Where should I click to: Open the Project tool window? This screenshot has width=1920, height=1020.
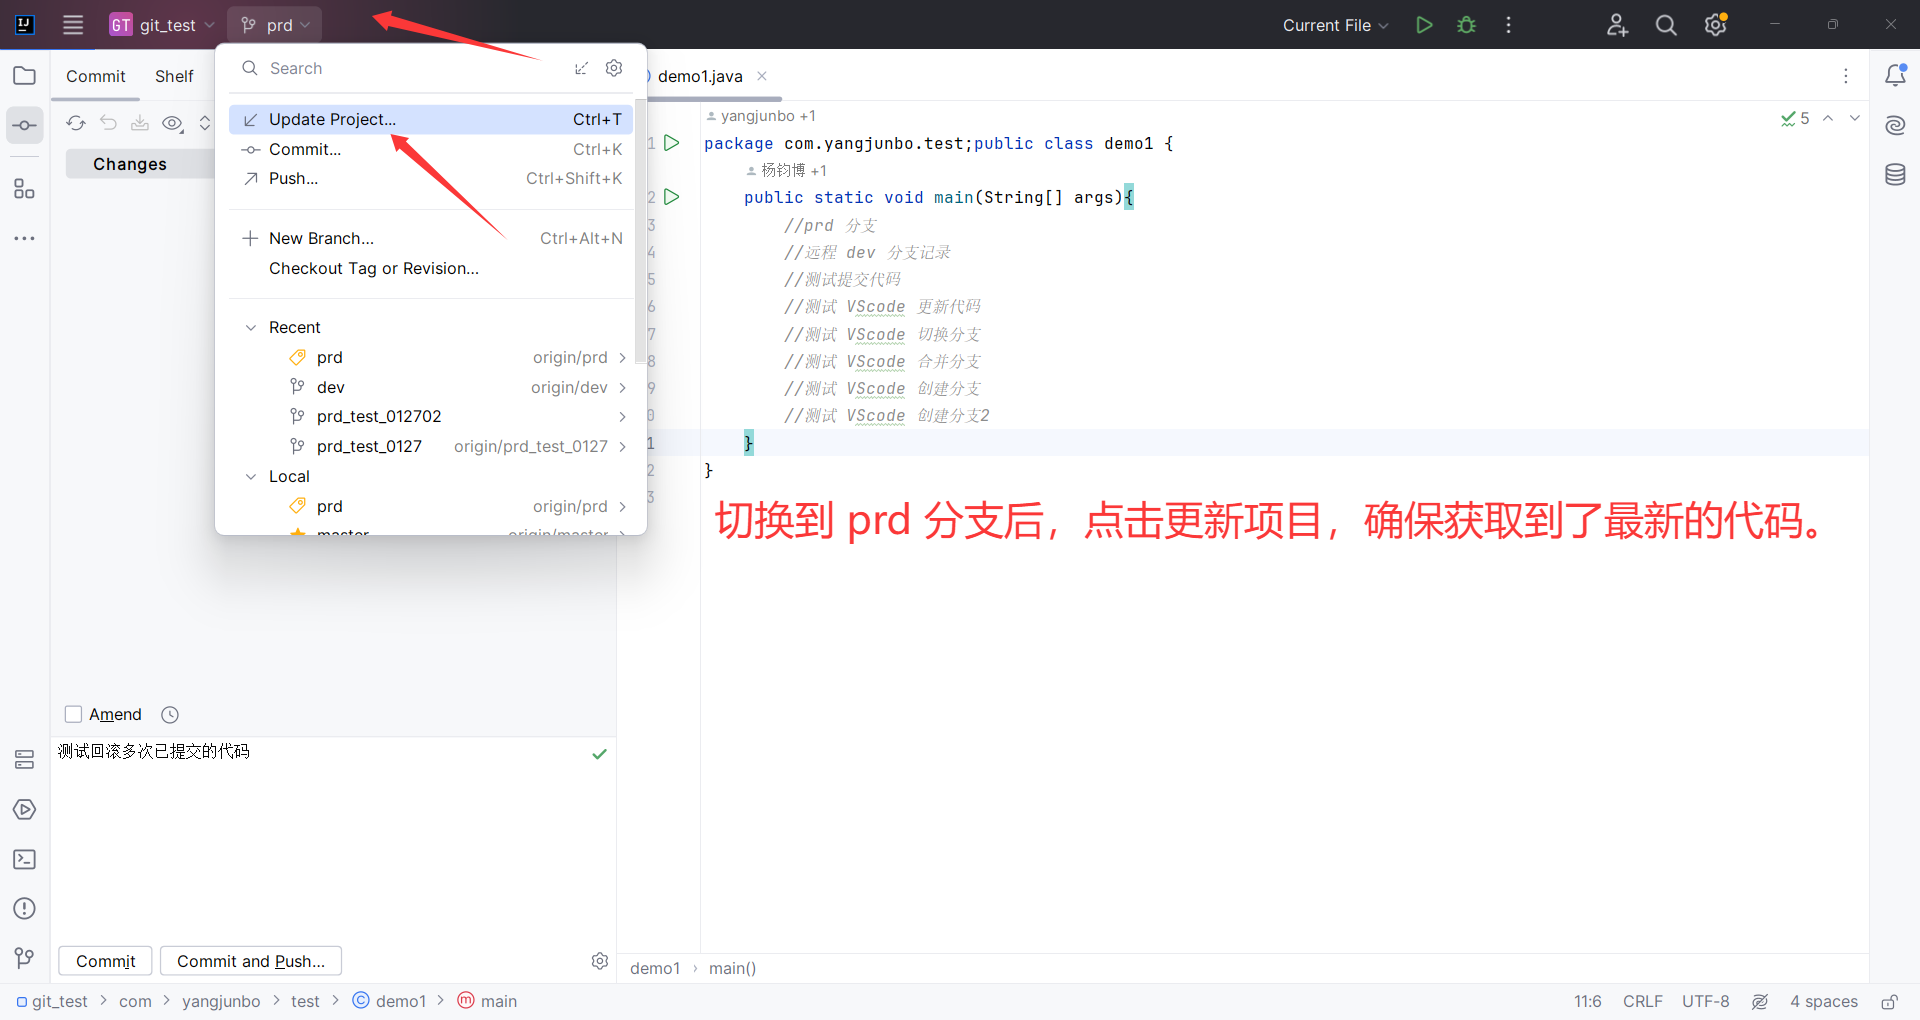pyautogui.click(x=24, y=75)
